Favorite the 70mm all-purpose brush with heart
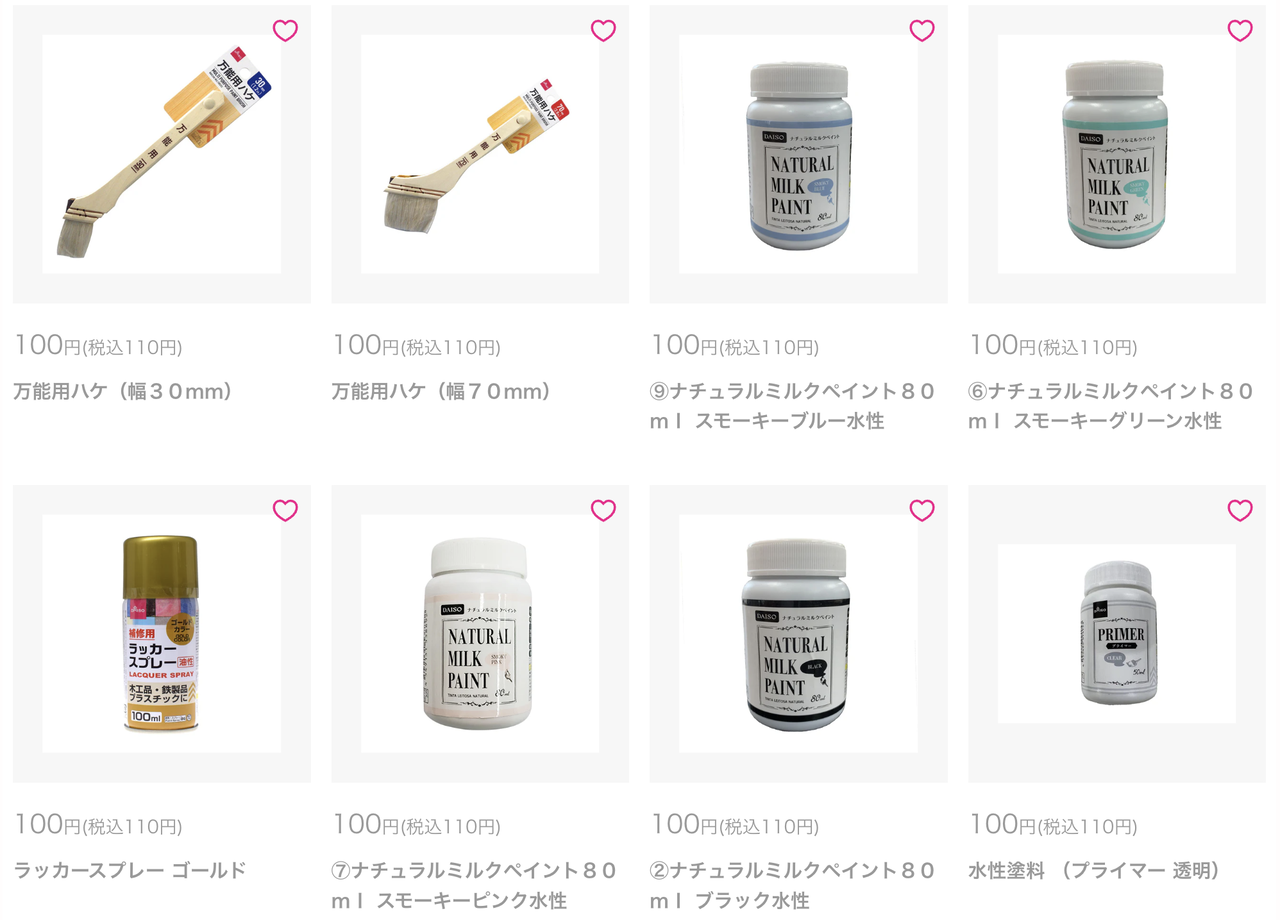Viewport: 1280px width, 920px height. point(603,31)
